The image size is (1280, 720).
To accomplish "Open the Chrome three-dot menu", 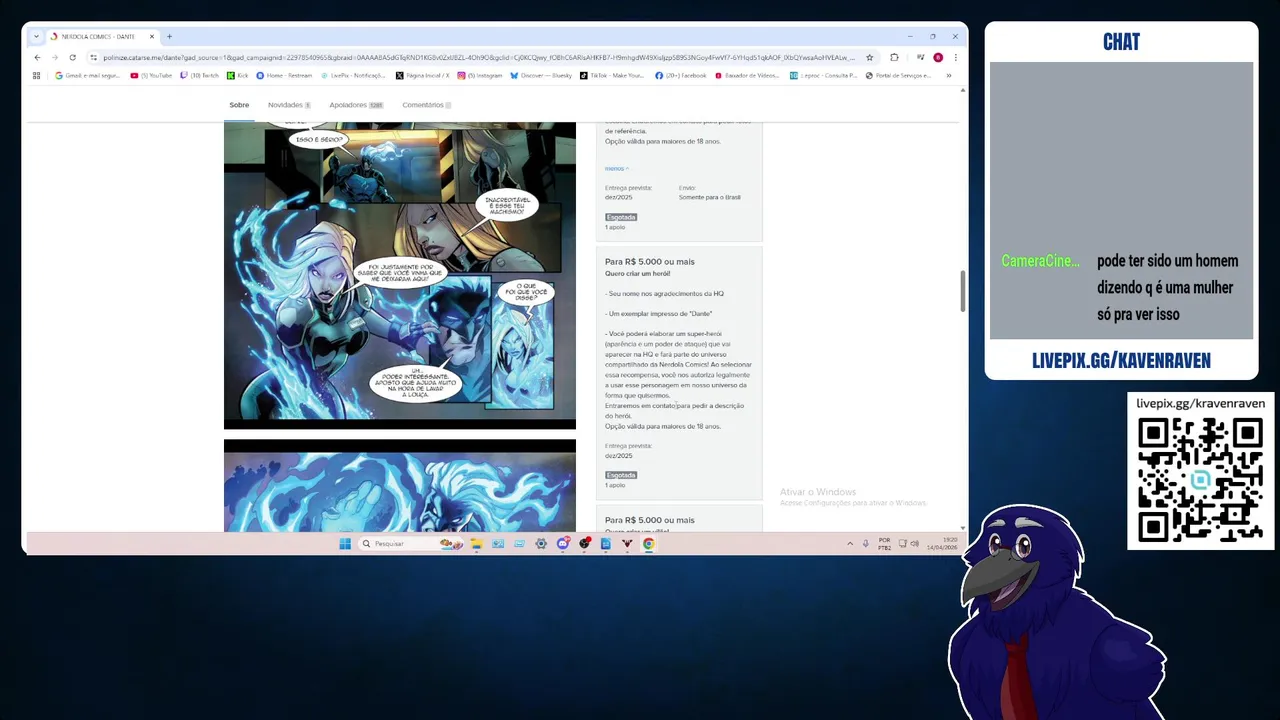I will coord(954,57).
